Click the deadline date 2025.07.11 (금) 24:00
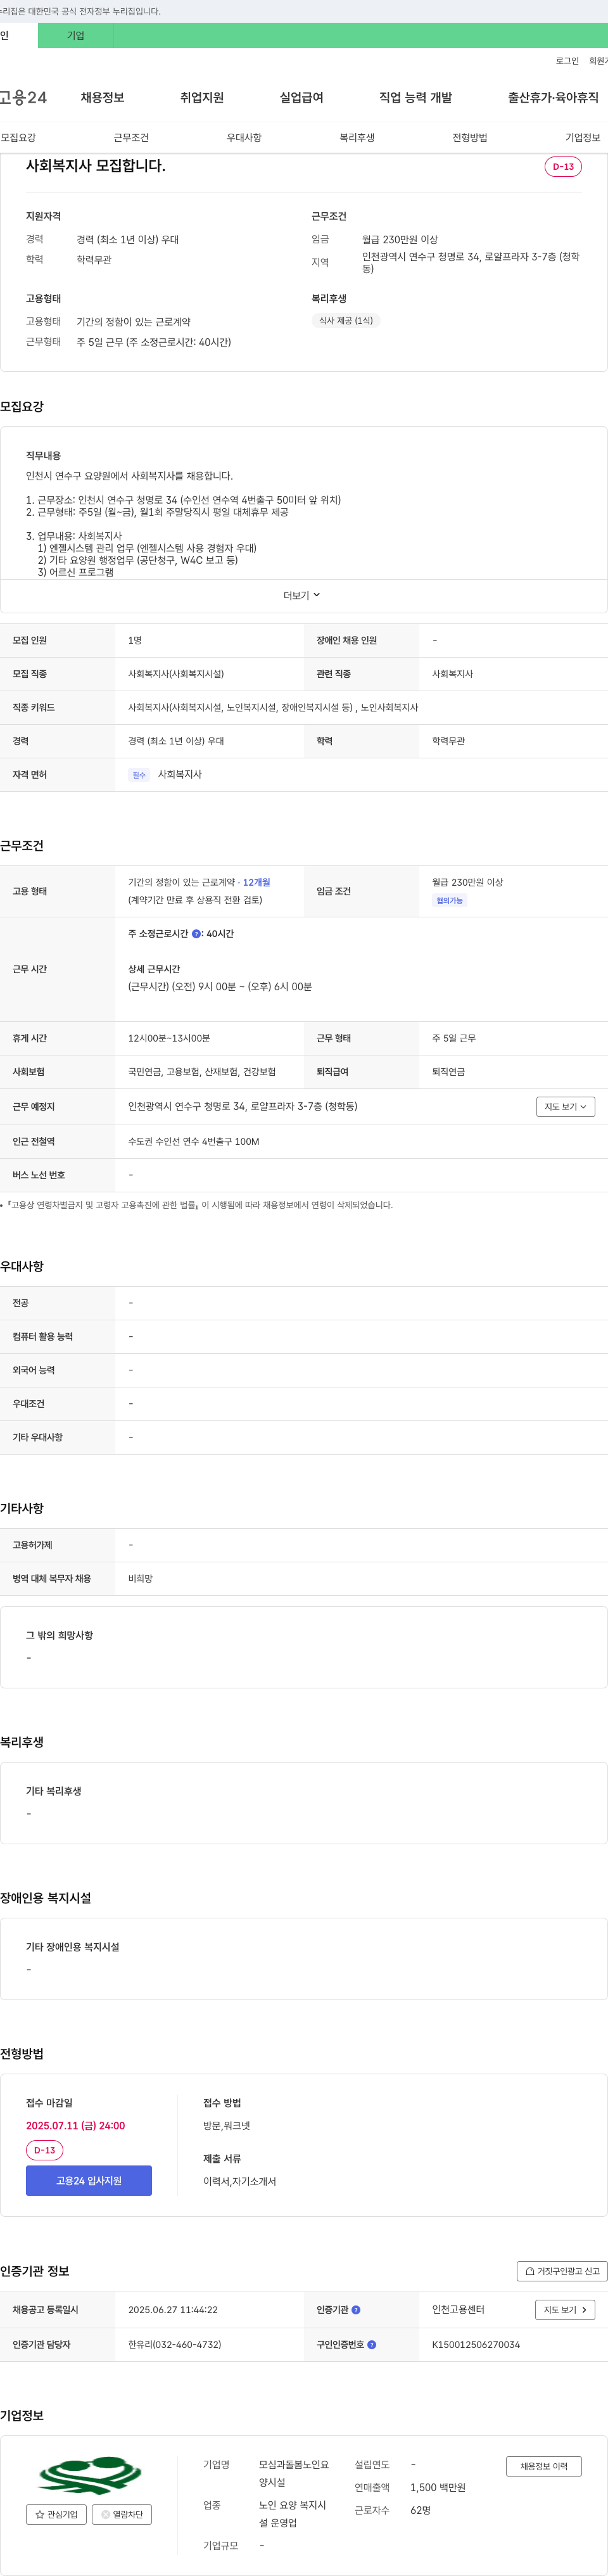 75,2125
